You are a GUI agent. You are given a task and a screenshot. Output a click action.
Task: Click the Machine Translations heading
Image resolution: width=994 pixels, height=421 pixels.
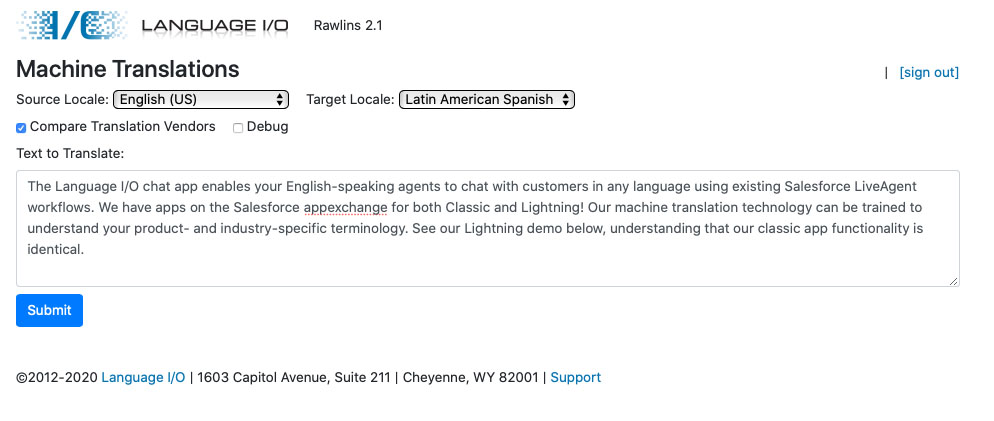[x=128, y=69]
